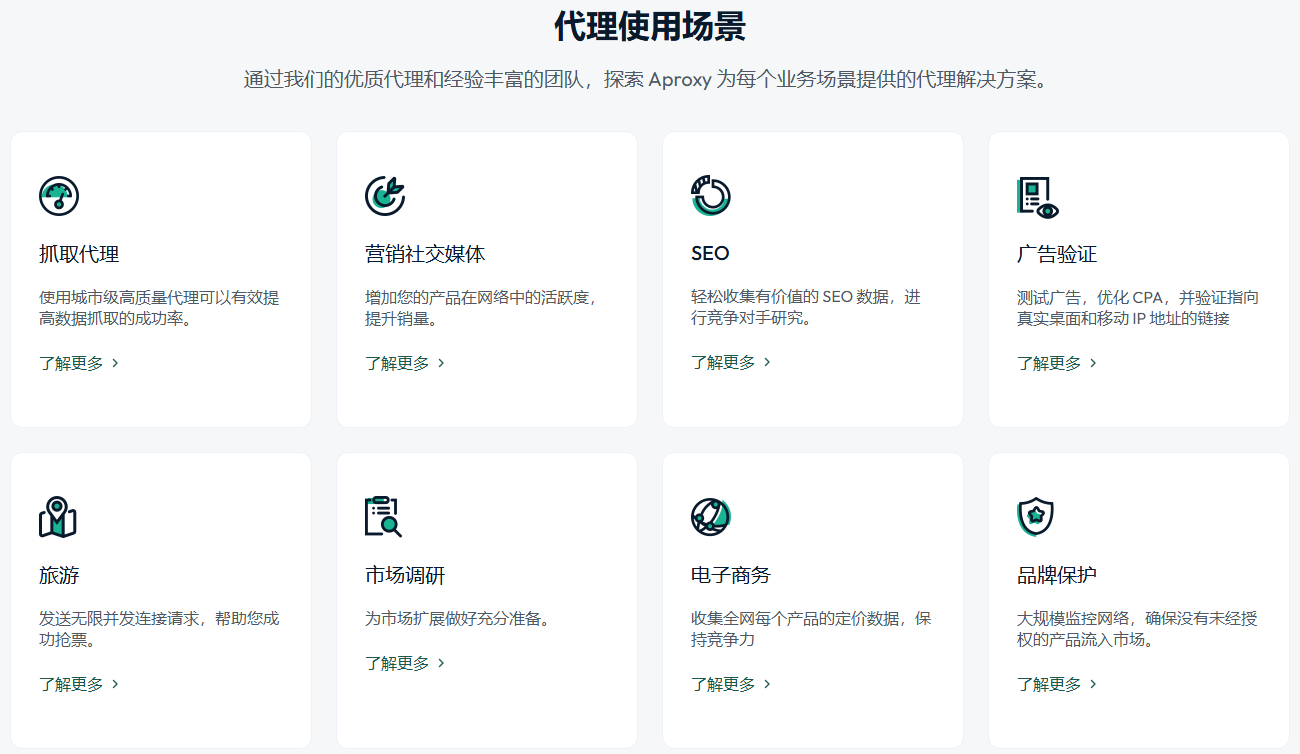
Task: Open 了解更多 link under 广告验证
Action: point(1057,363)
